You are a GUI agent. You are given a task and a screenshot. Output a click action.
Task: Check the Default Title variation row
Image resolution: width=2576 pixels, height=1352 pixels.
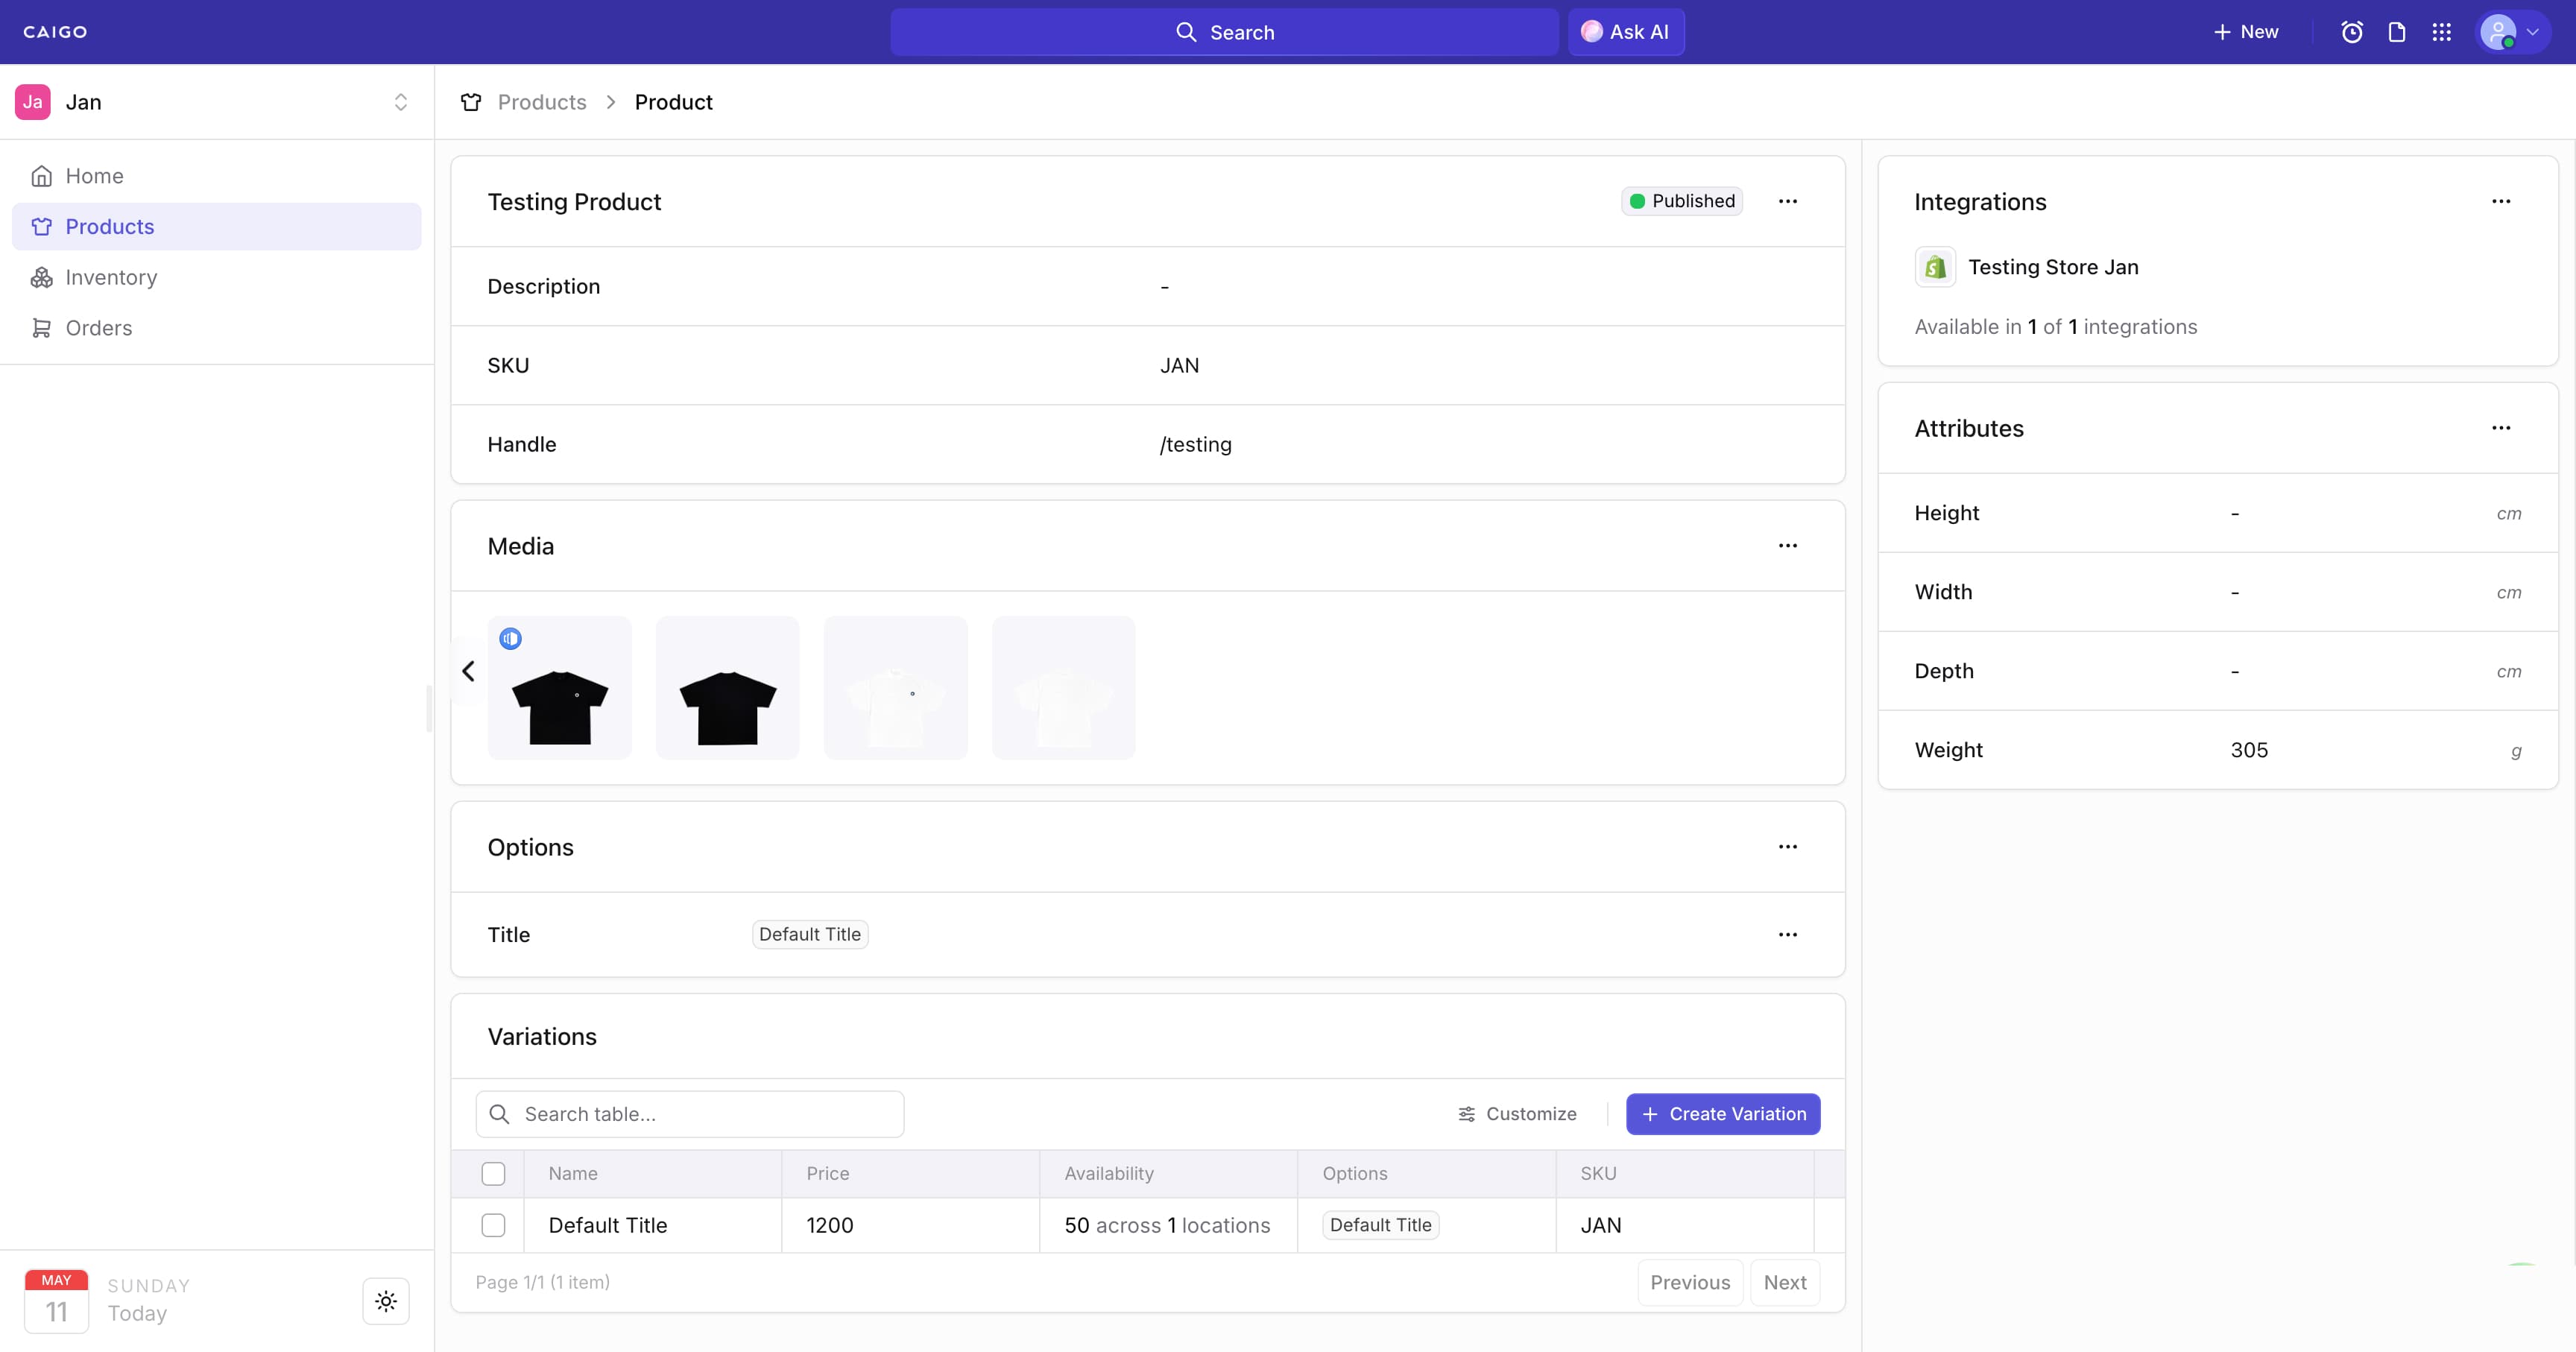[x=493, y=1225]
